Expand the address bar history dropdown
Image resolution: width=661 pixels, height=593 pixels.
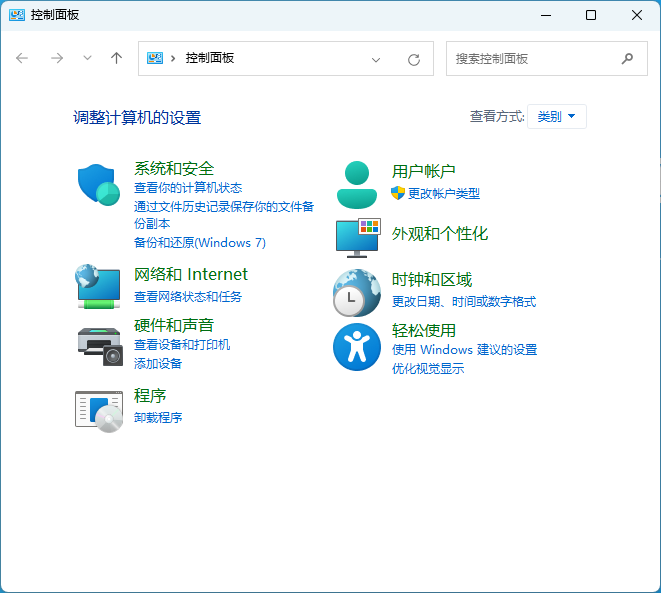tap(376, 59)
